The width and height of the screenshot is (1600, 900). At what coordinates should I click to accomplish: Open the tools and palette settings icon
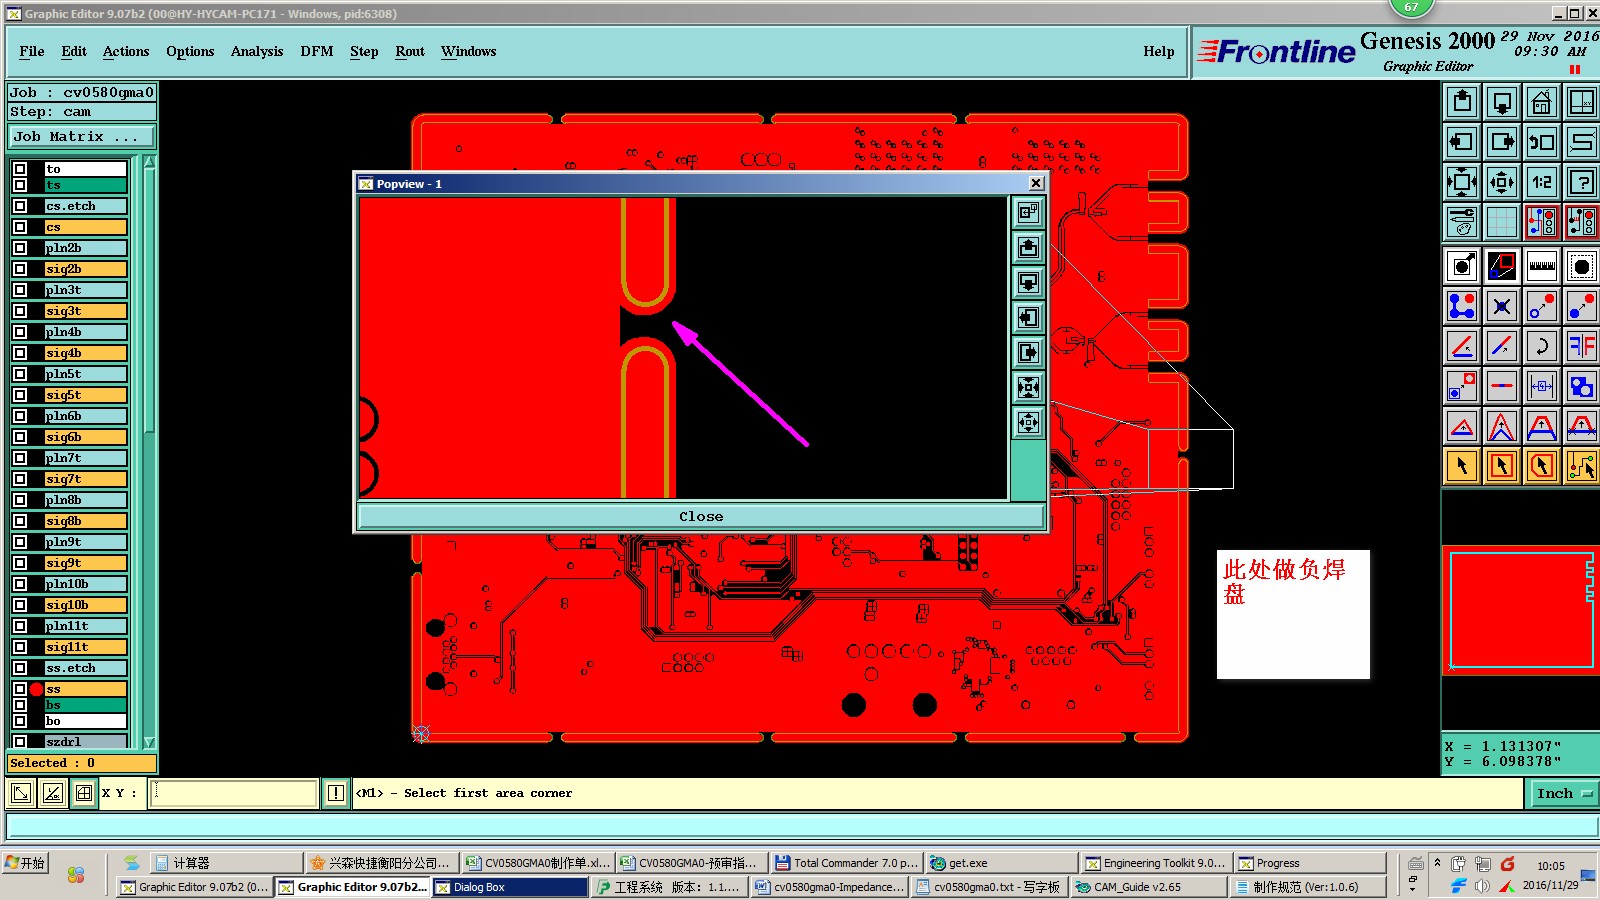pos(1462,222)
